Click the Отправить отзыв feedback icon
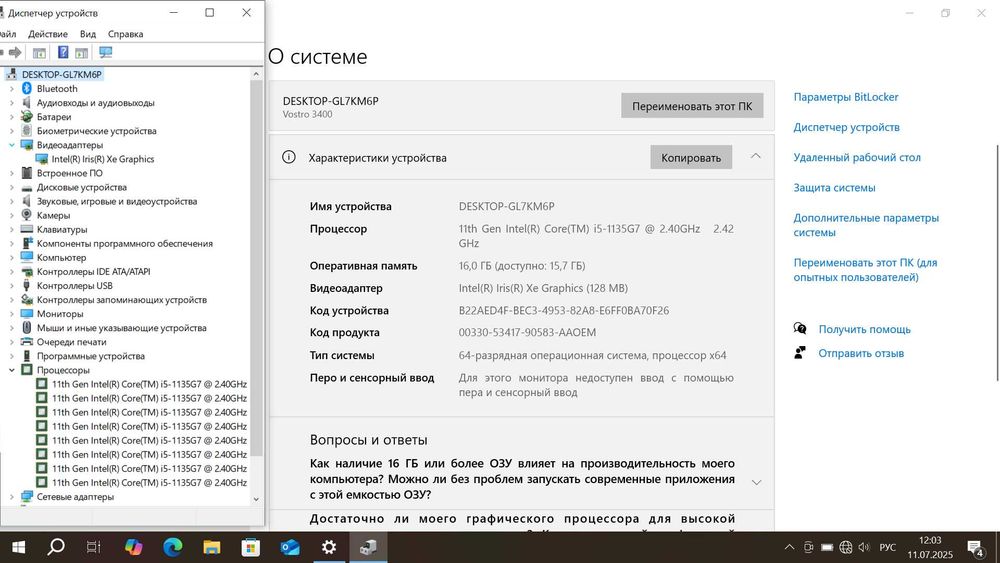 pos(800,352)
